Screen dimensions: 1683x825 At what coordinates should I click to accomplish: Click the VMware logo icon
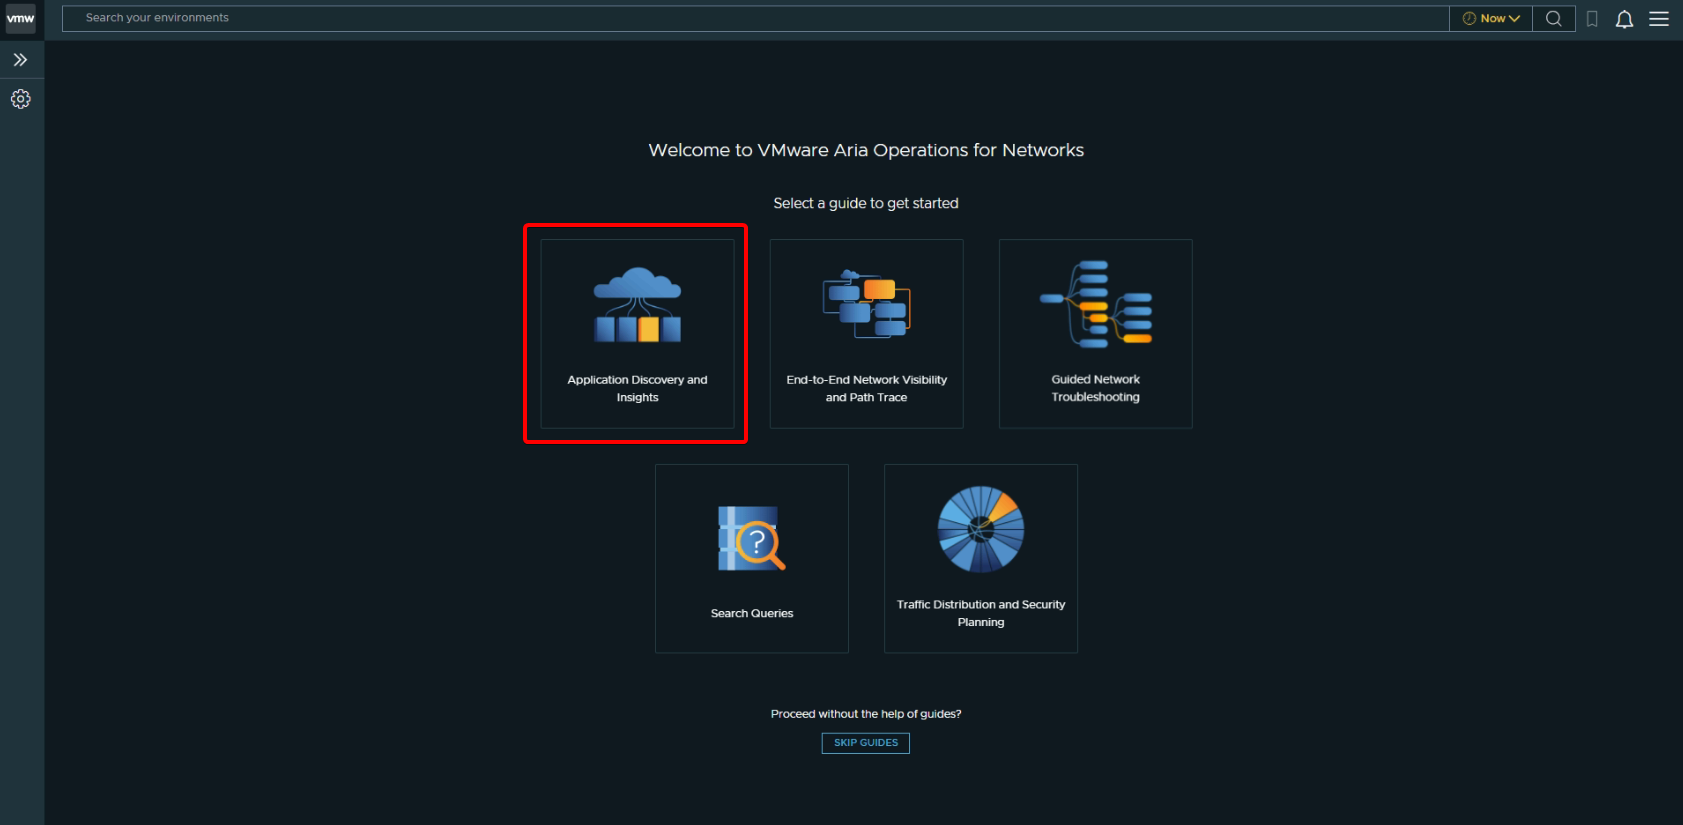(x=20, y=18)
